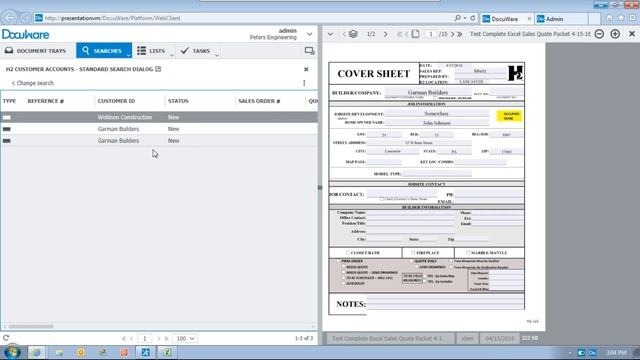Close the document viewer

click(632, 34)
